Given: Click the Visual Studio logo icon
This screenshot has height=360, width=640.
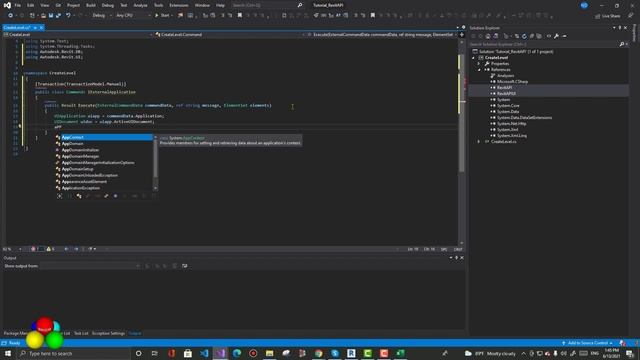Looking at the screenshot, I should tap(7, 5).
